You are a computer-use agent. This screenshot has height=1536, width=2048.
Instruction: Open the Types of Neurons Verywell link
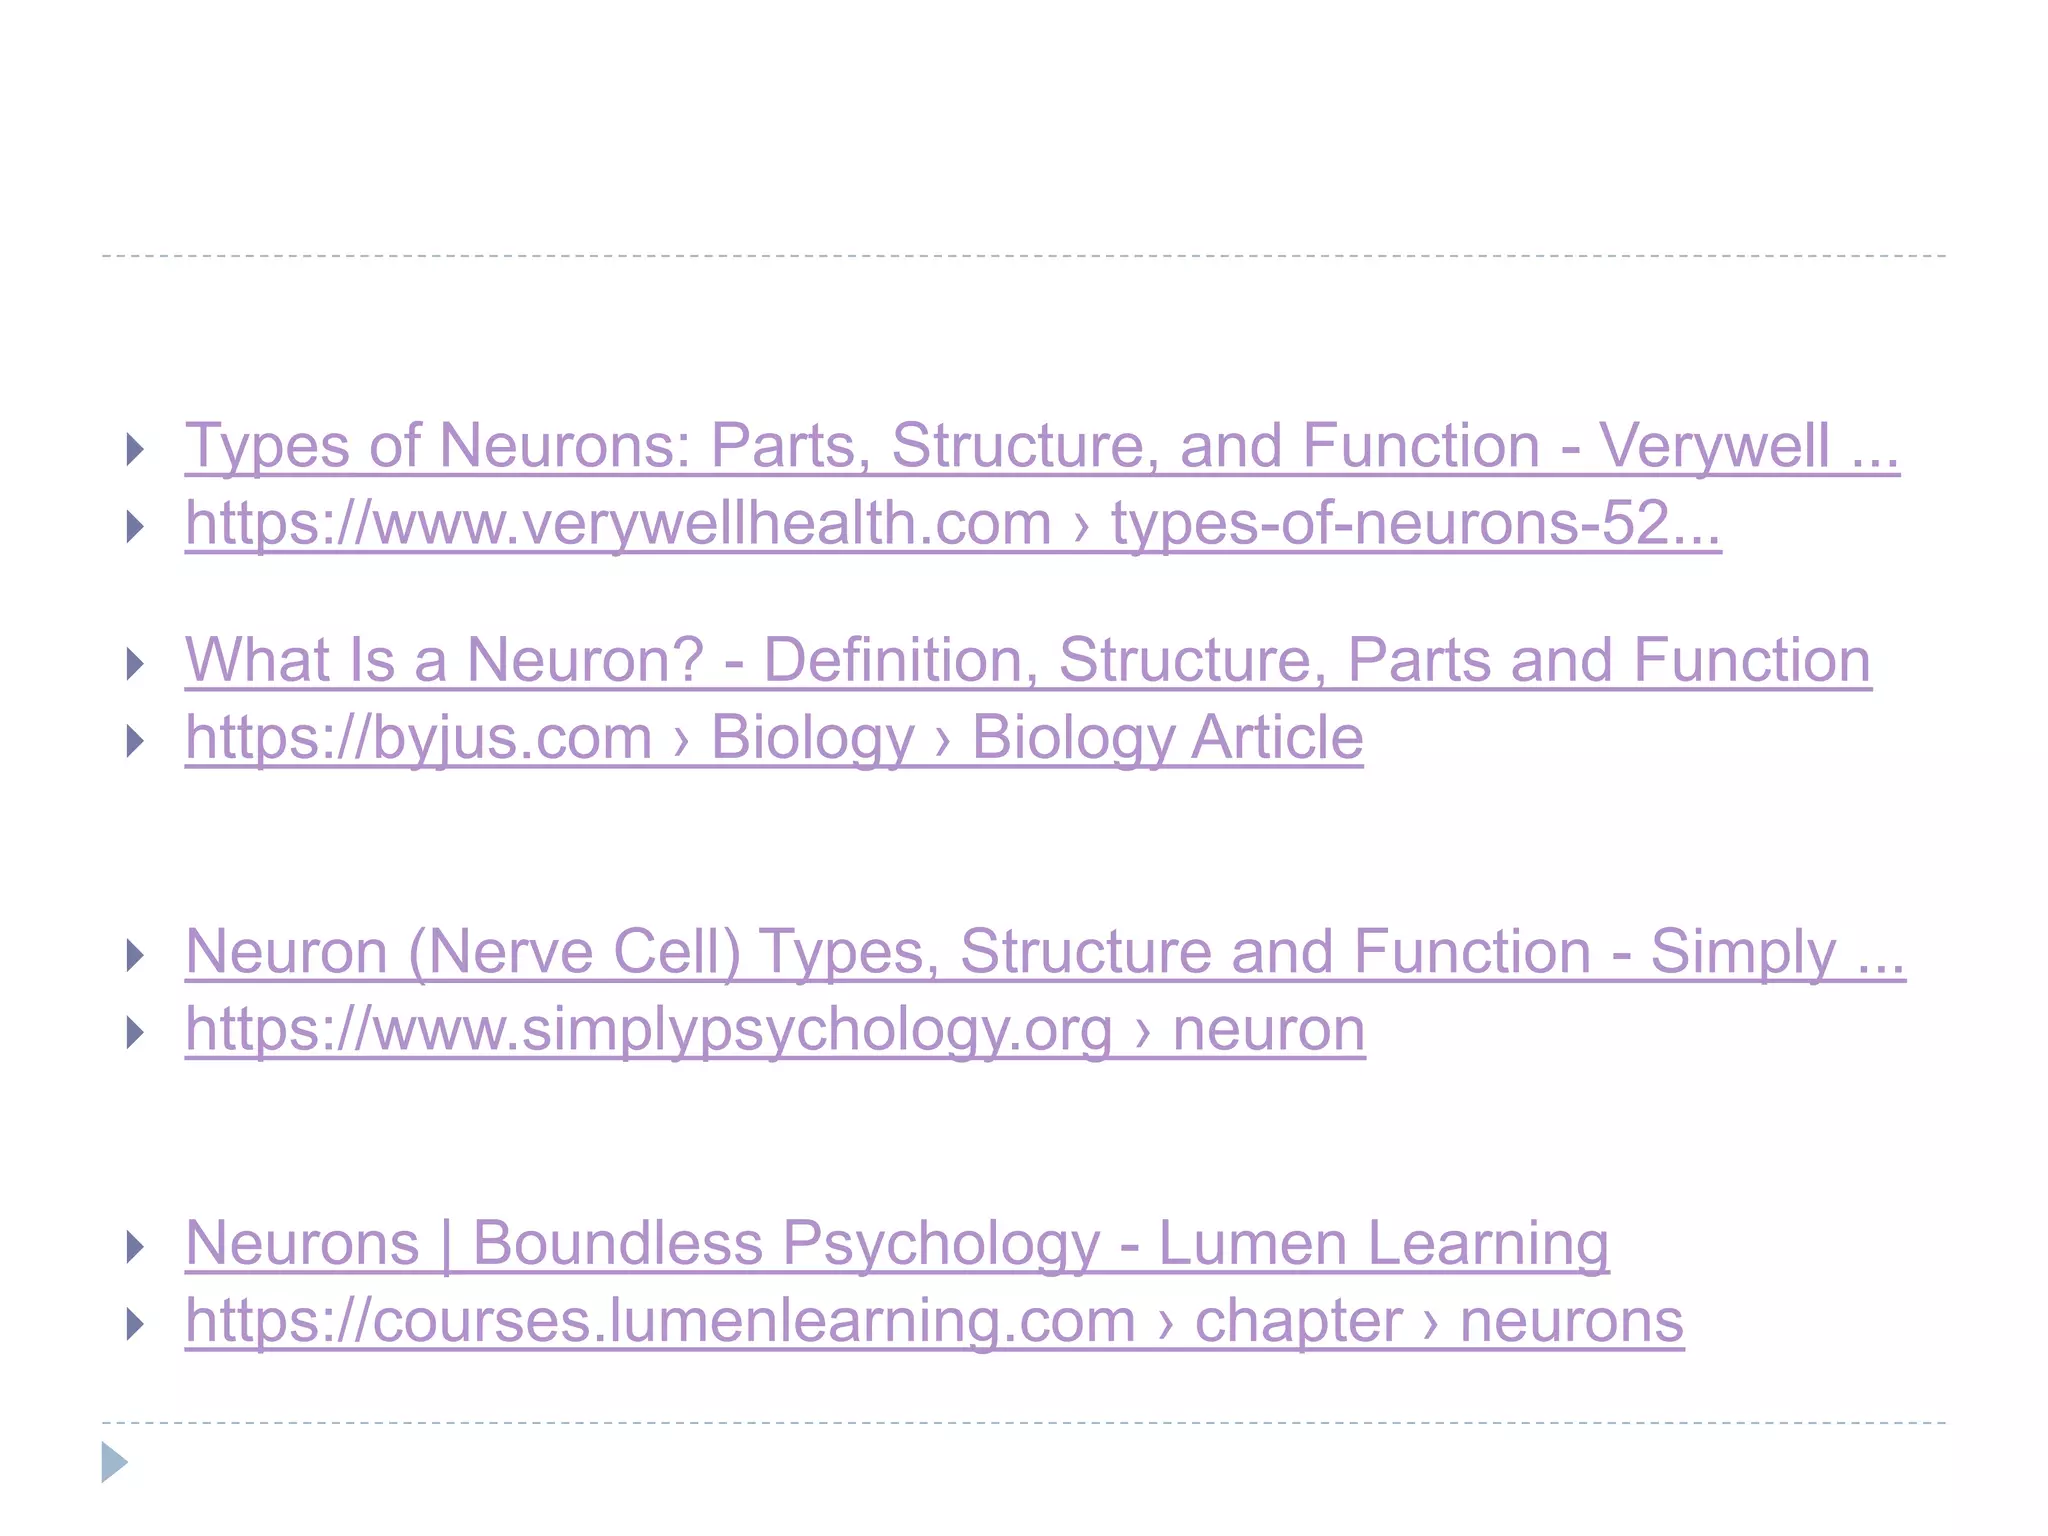(x=1042, y=446)
